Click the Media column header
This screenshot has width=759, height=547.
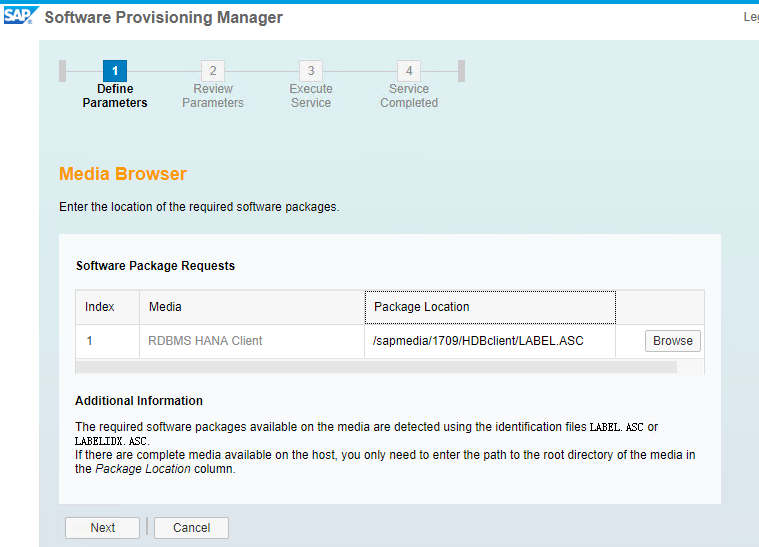(166, 307)
